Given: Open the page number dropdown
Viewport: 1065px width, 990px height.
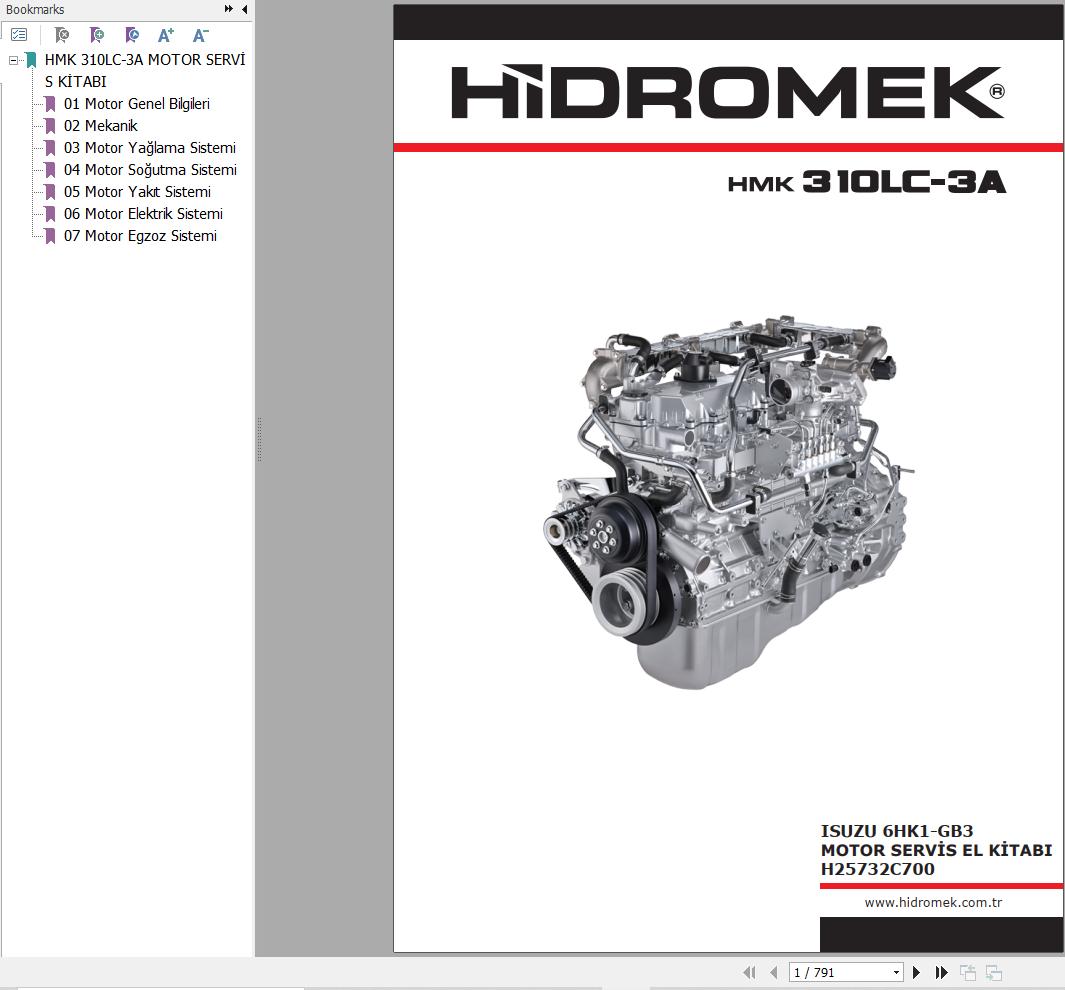Looking at the screenshot, I should pos(896,972).
